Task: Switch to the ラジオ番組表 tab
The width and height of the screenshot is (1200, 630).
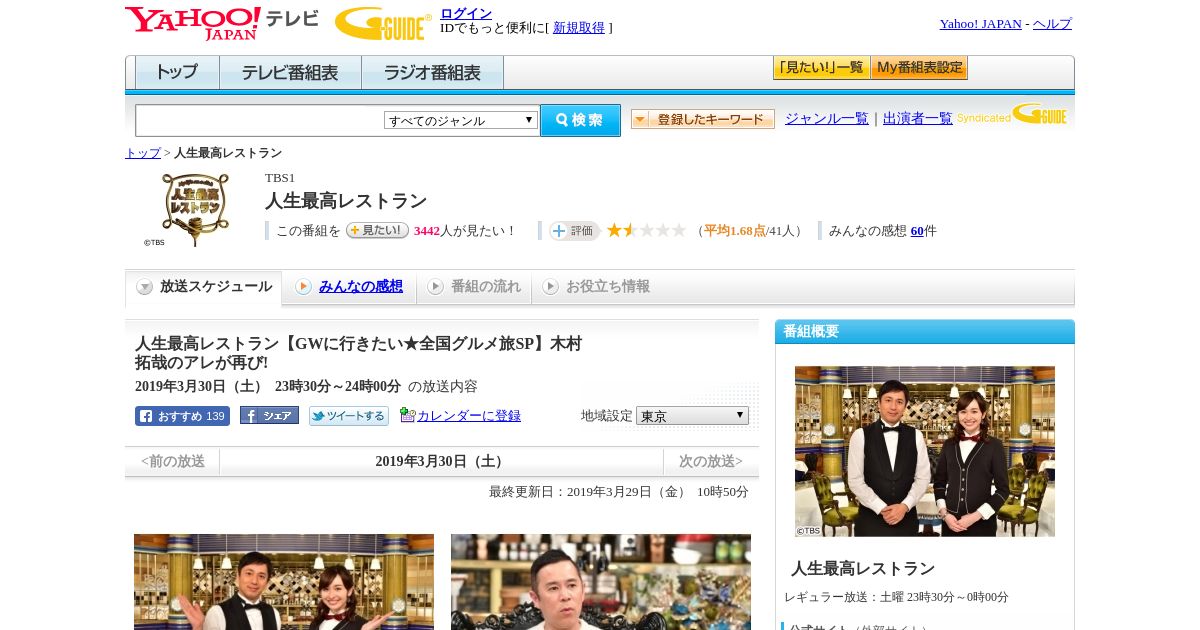Action: (x=432, y=73)
